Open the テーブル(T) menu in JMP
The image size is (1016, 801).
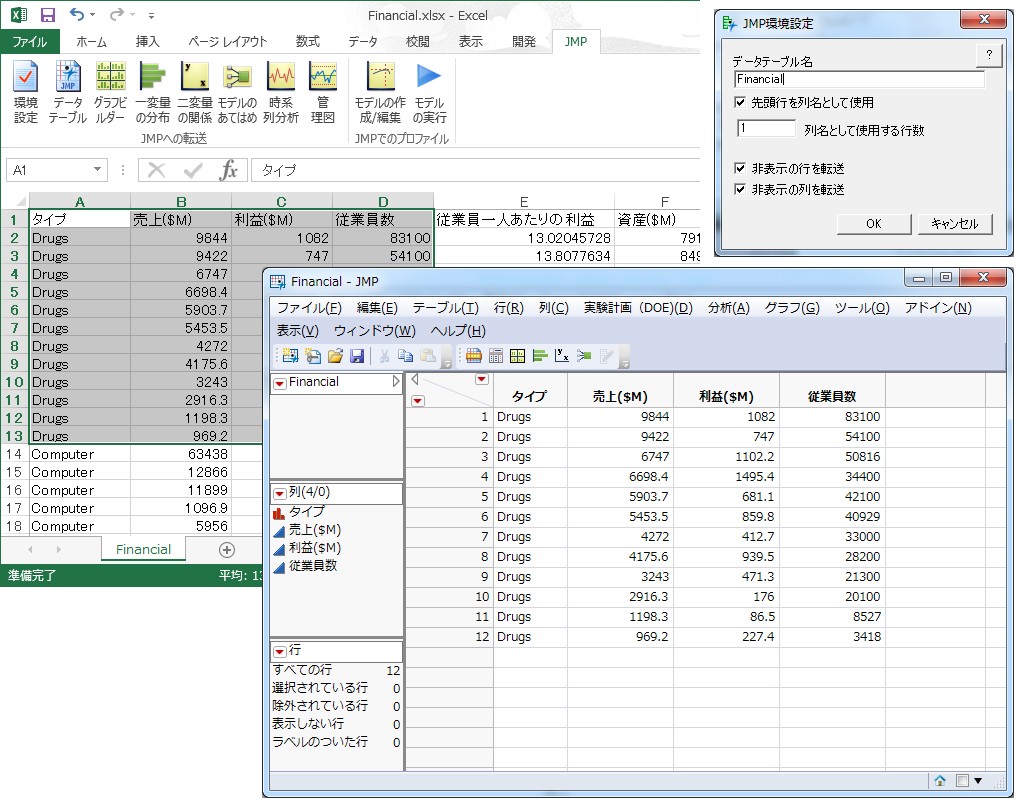[446, 308]
